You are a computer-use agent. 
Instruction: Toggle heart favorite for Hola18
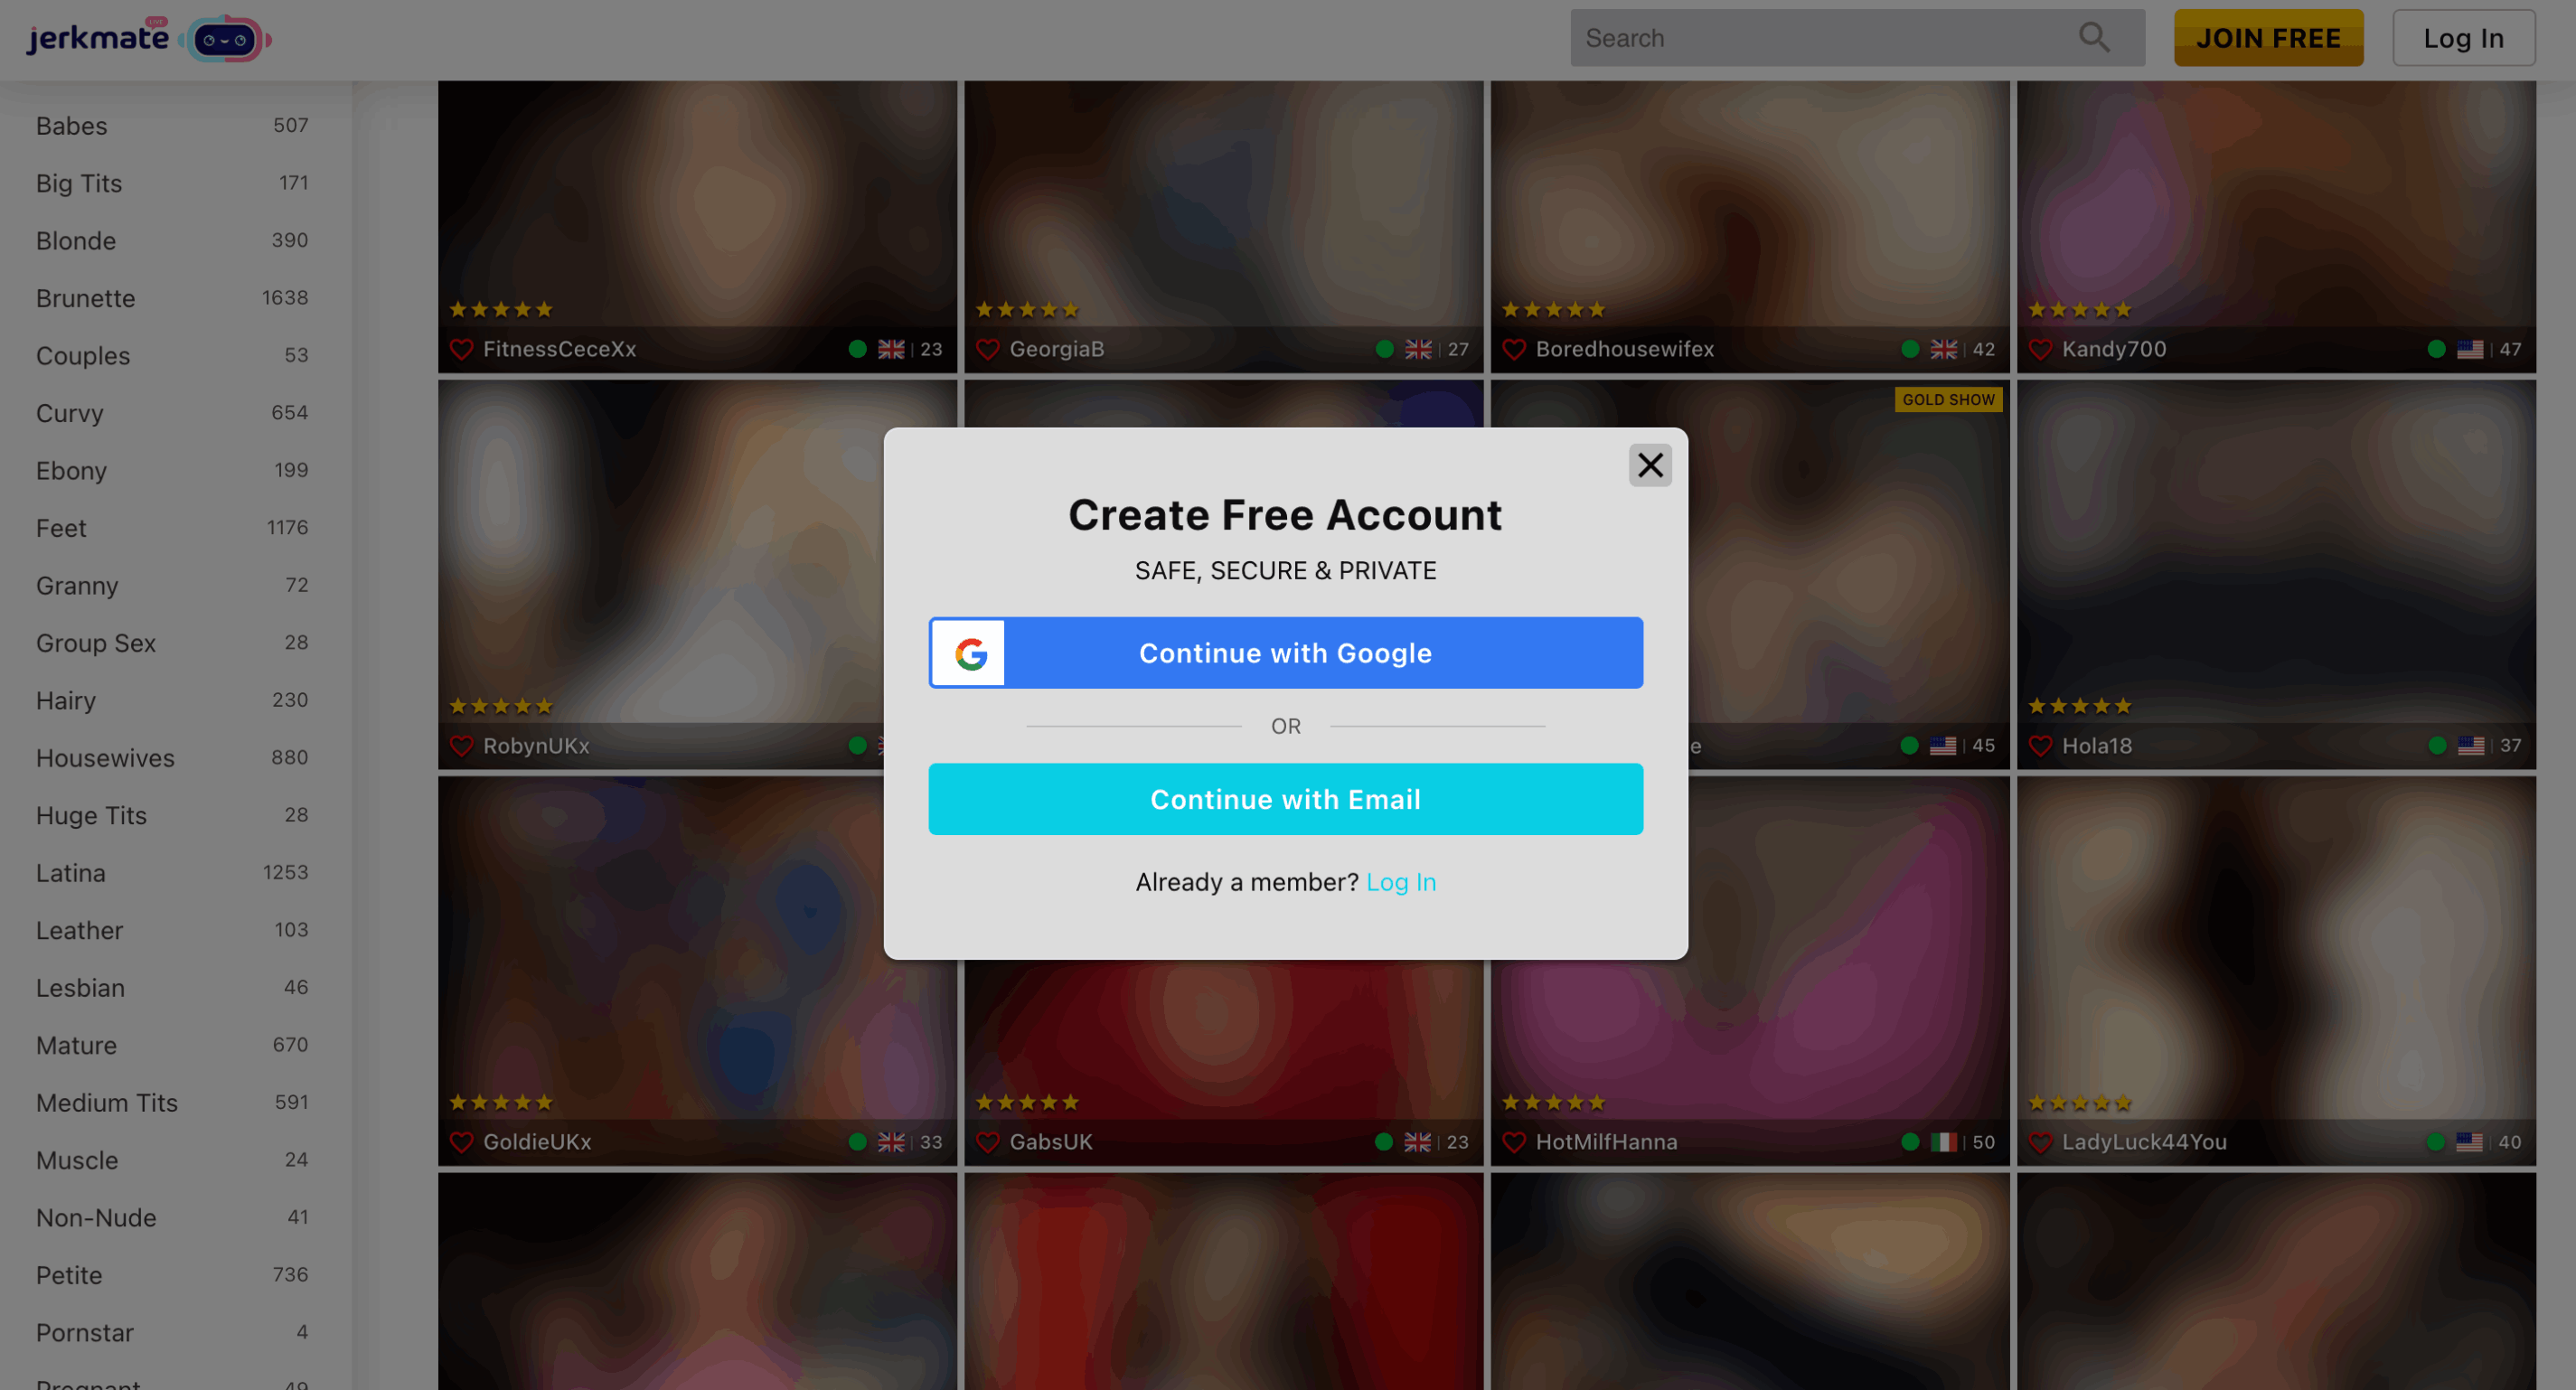tap(2040, 746)
